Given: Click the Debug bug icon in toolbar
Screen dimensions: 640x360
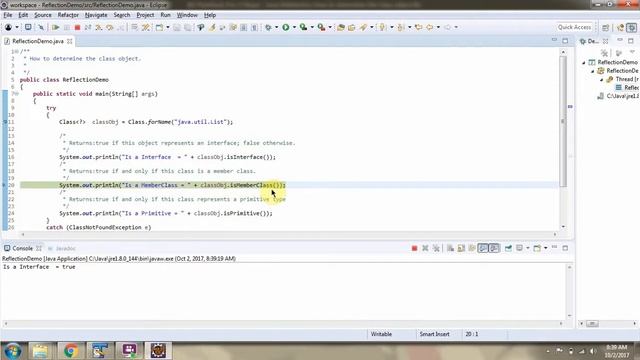Looking at the screenshot, I should [268, 27].
